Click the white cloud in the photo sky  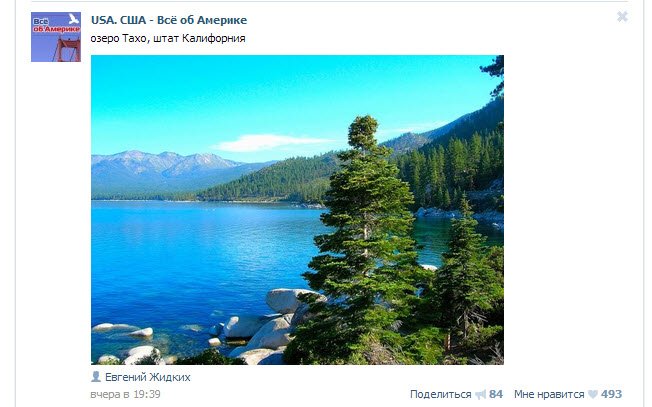click(x=270, y=142)
